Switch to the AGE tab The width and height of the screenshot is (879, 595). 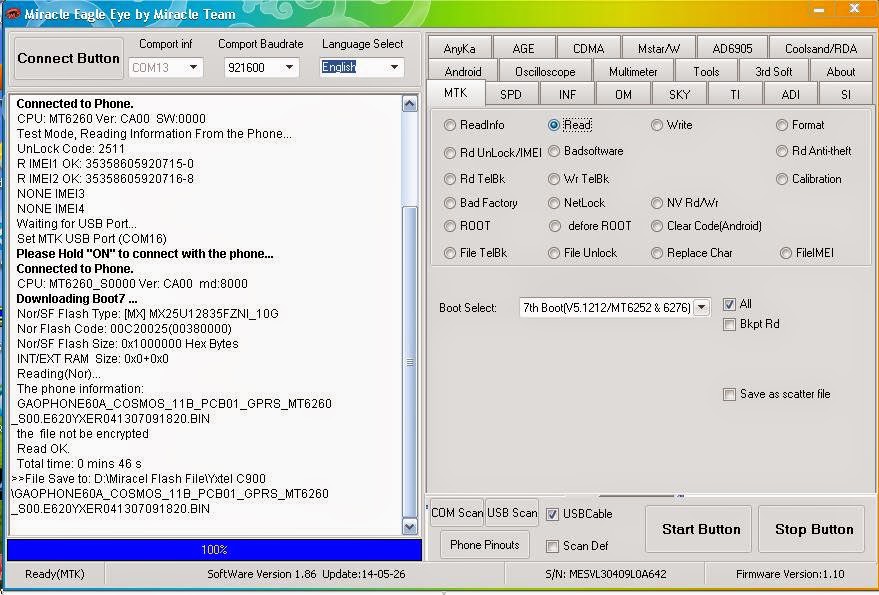point(524,49)
